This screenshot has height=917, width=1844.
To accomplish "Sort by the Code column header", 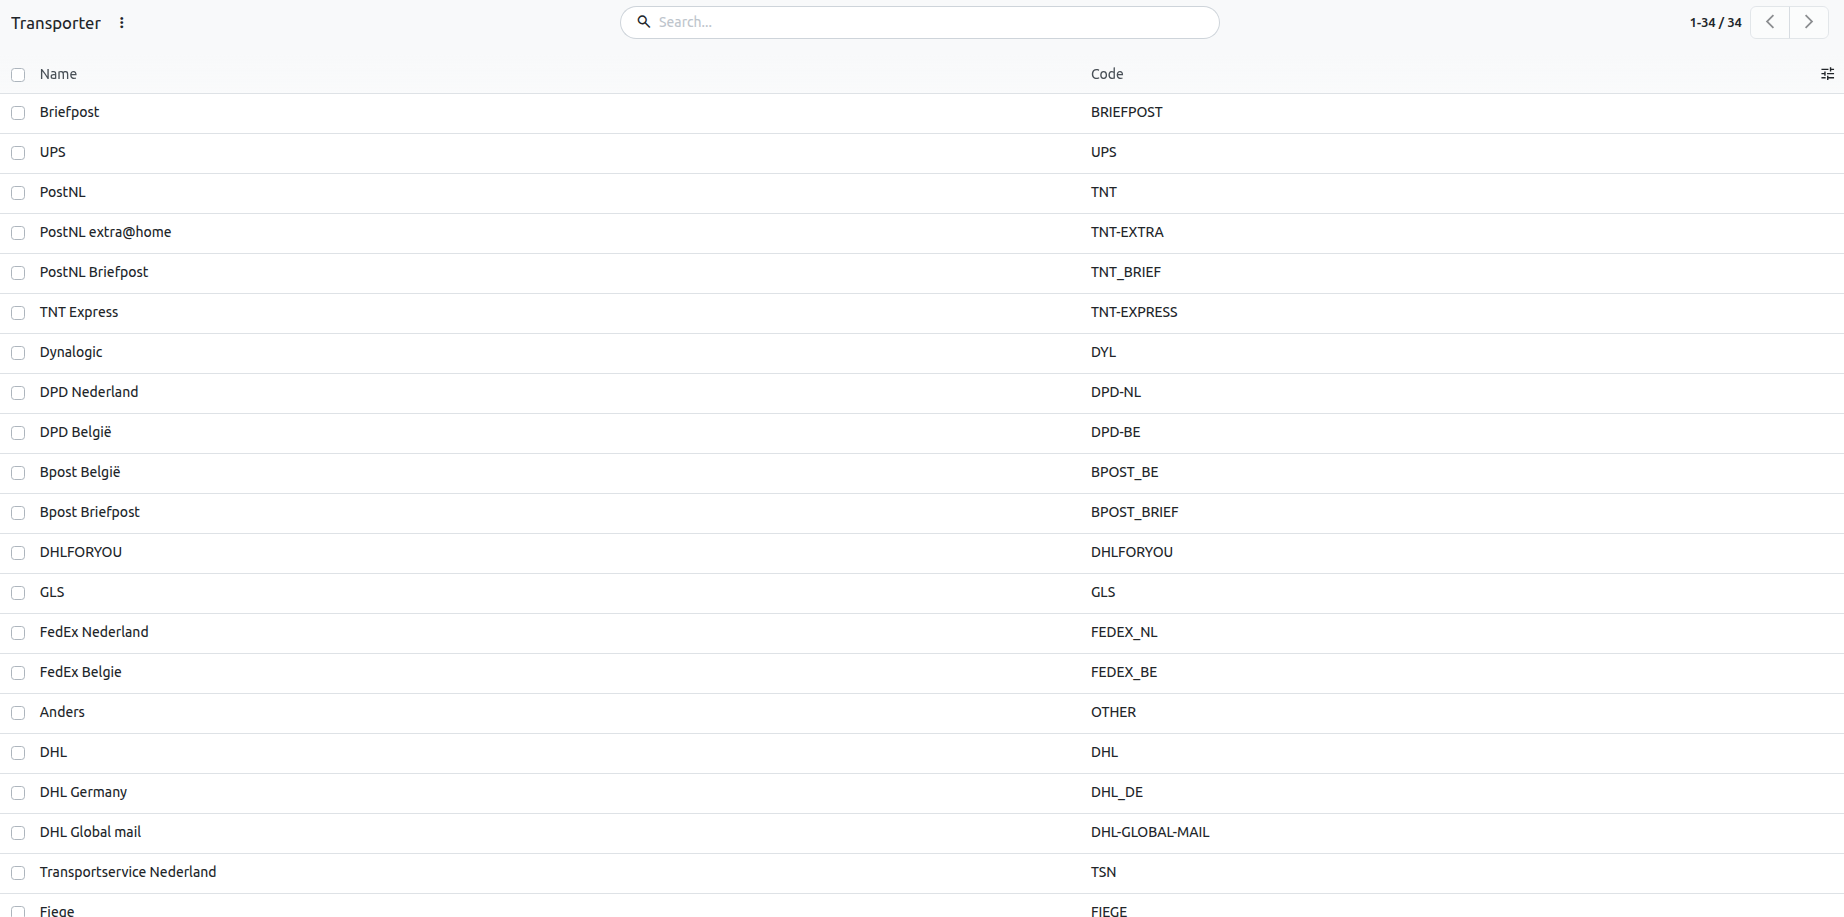I will [x=1107, y=74].
